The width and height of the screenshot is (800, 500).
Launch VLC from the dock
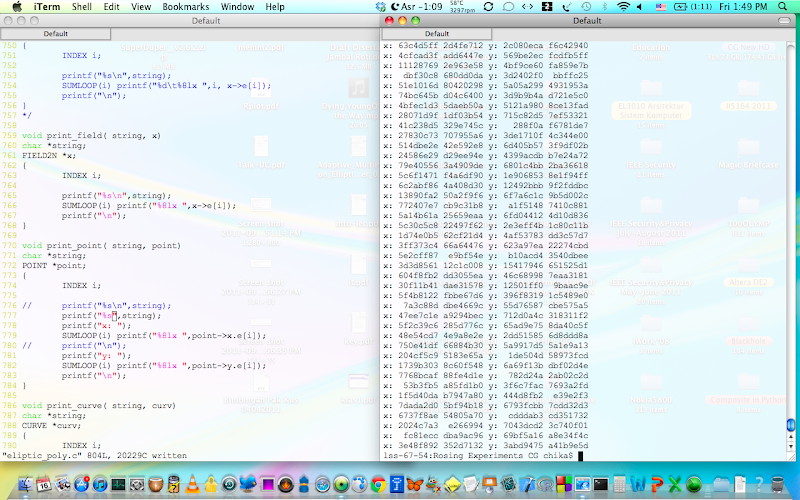pyautogui.click(x=192, y=485)
